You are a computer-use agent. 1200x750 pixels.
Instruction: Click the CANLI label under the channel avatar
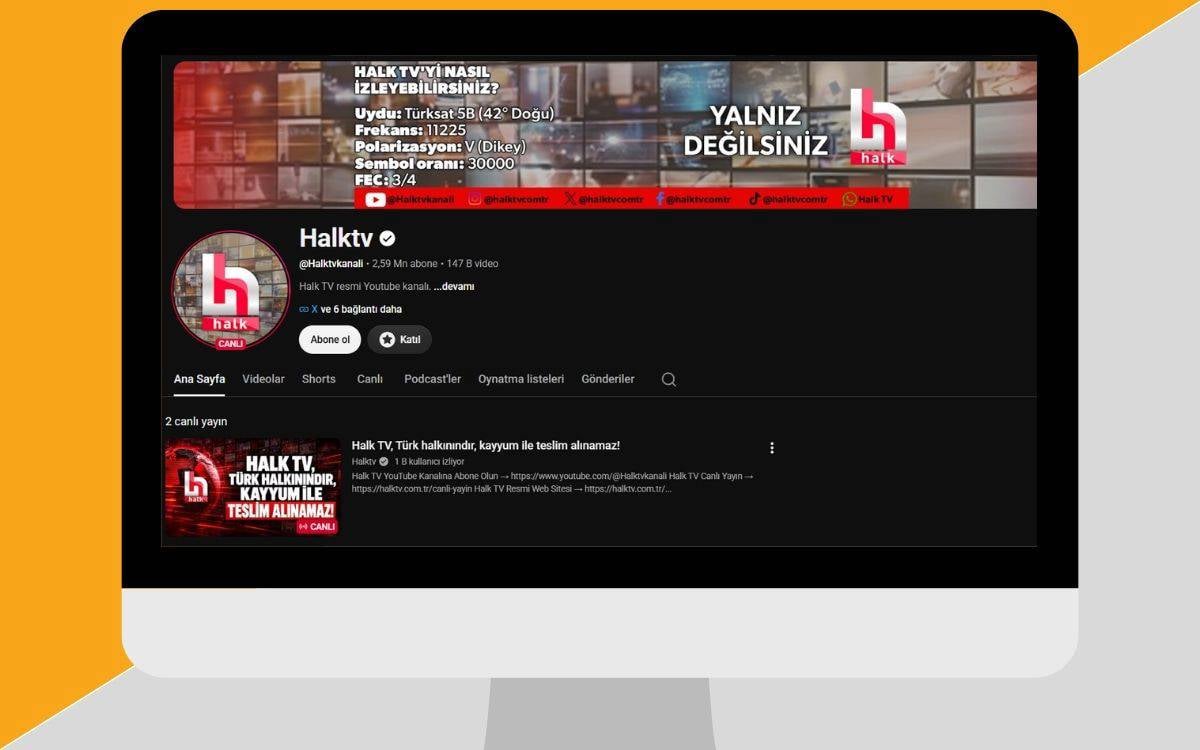(231, 343)
